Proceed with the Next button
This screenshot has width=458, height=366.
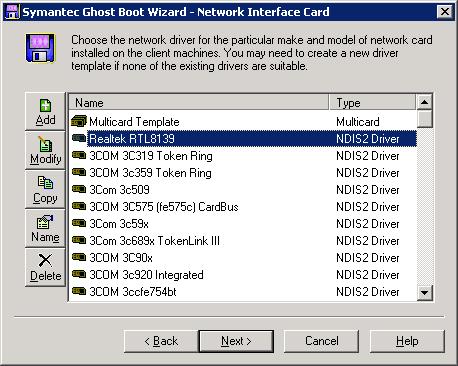236,341
